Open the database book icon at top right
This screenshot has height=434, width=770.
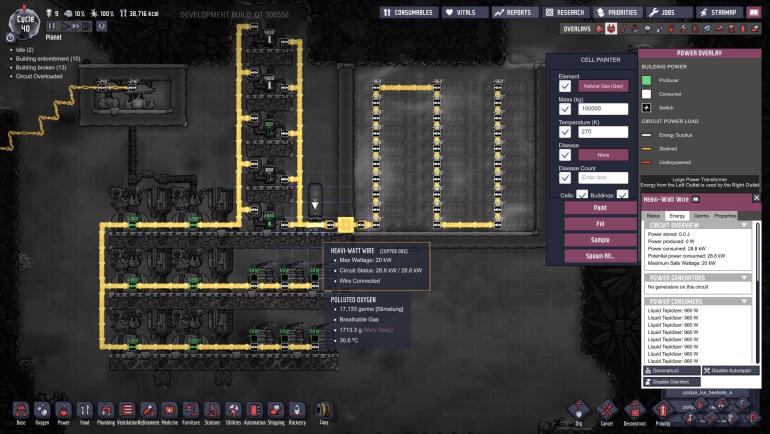pos(753,12)
